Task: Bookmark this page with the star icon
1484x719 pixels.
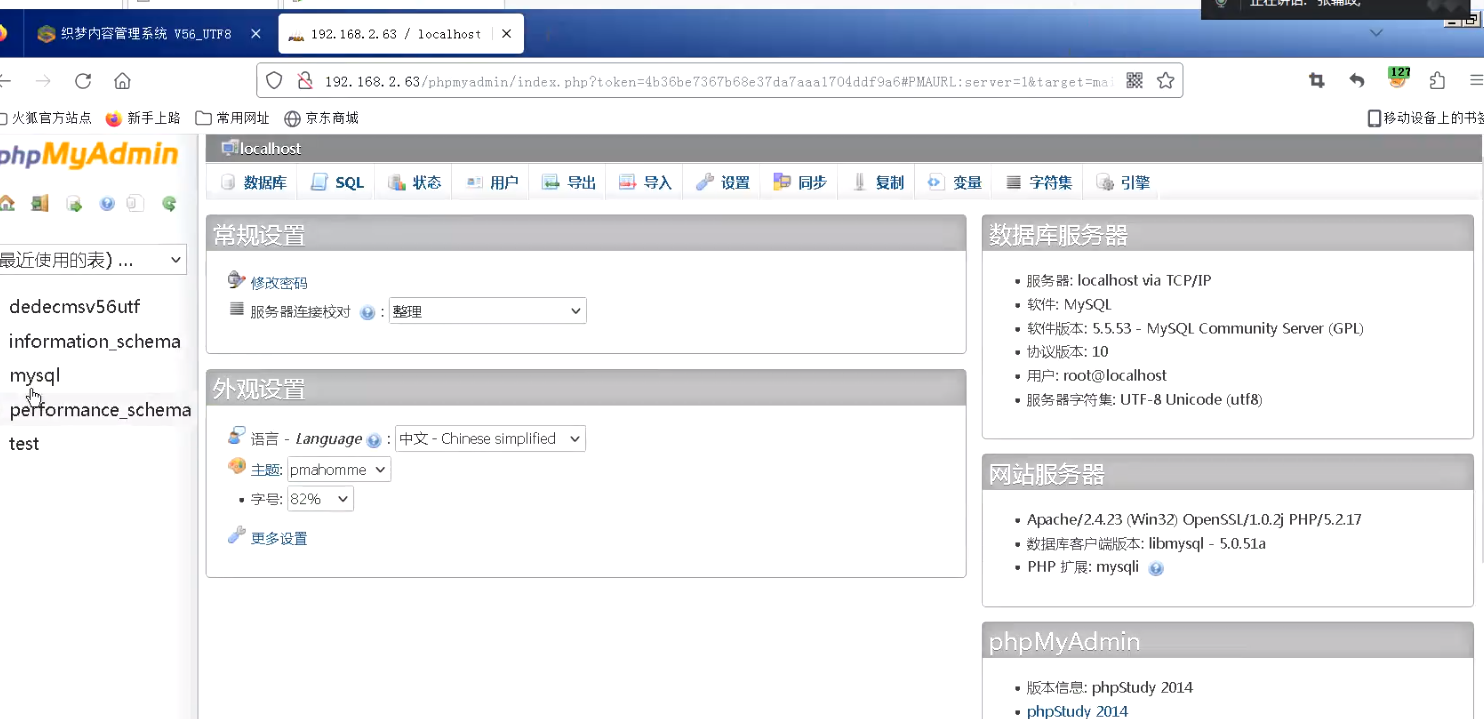Action: pos(1165,81)
